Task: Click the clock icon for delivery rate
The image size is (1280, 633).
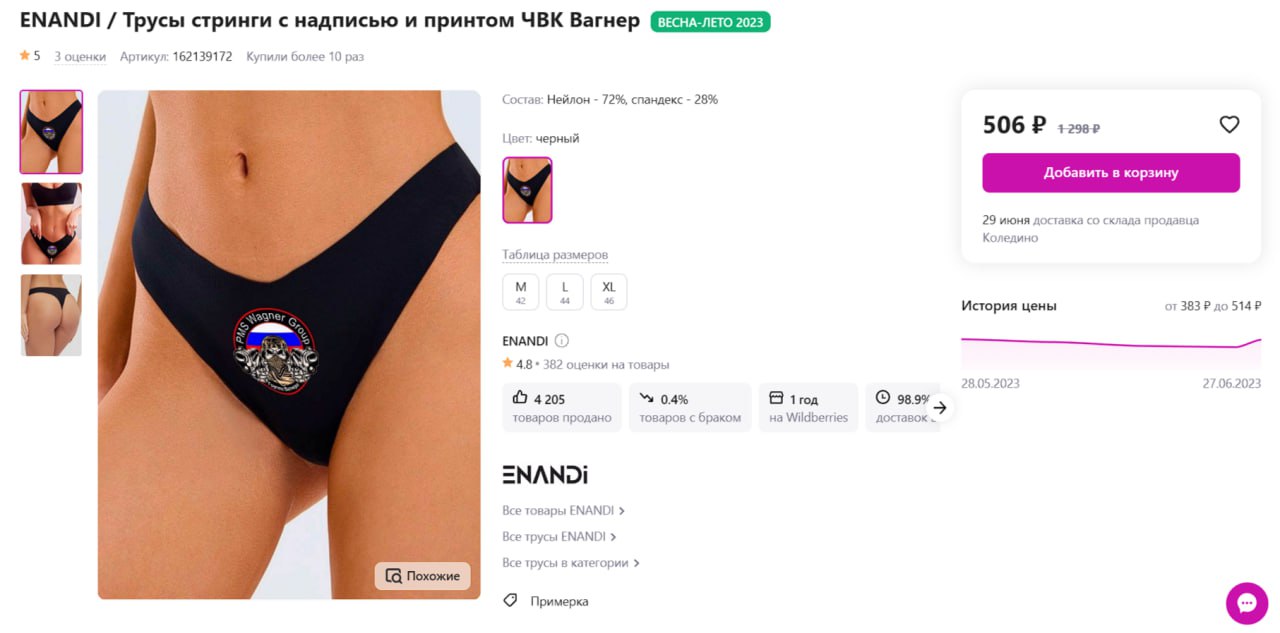Action: (x=883, y=397)
